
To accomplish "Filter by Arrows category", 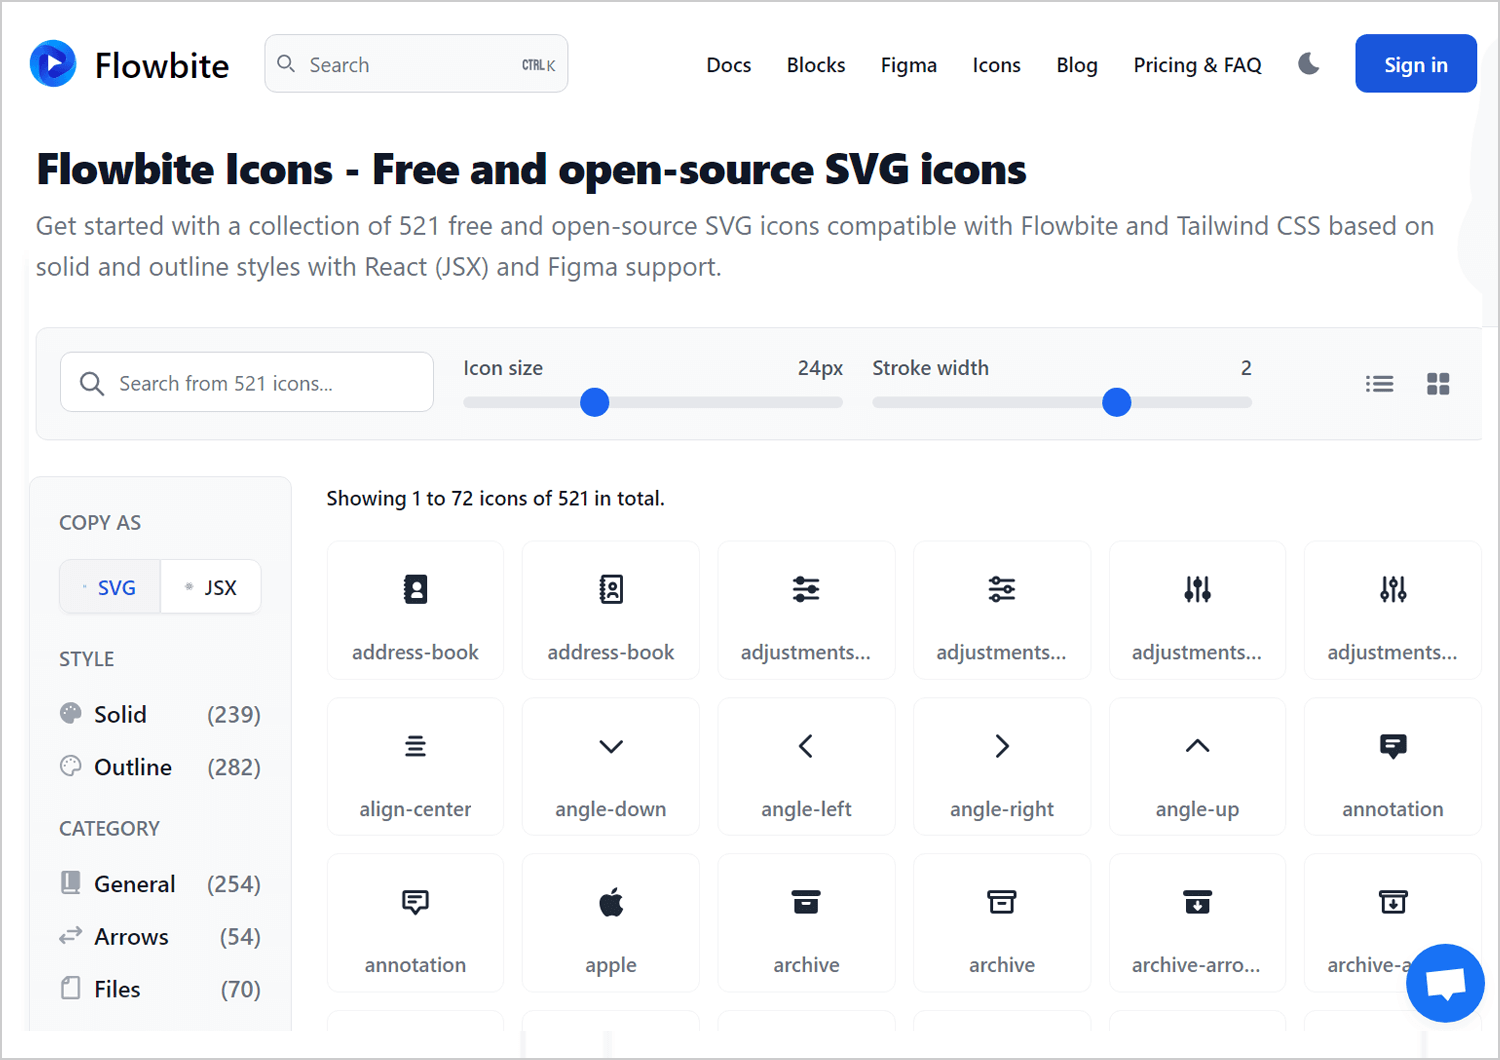I will pyautogui.click(x=160, y=937).
